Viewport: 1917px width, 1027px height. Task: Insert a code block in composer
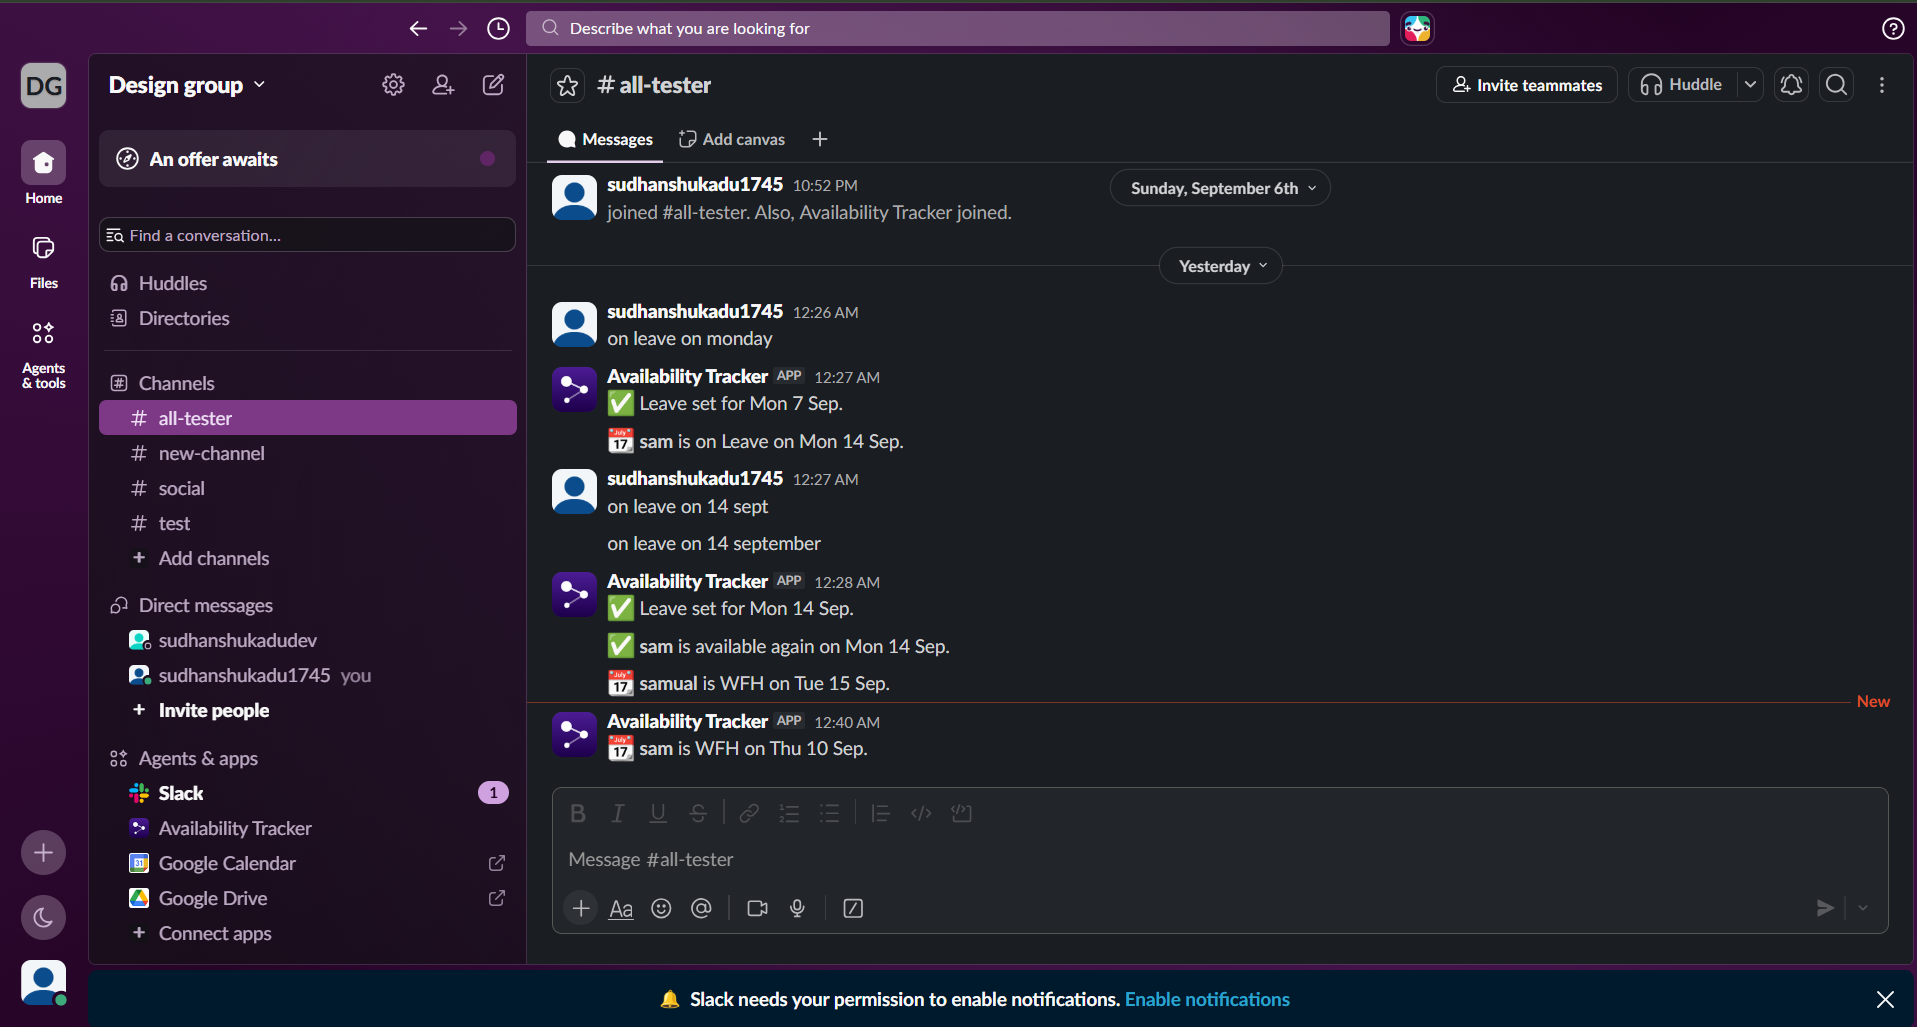962,813
